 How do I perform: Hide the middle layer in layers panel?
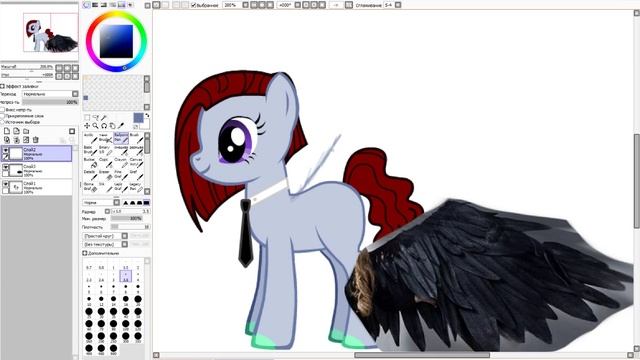pyautogui.click(x=5, y=167)
